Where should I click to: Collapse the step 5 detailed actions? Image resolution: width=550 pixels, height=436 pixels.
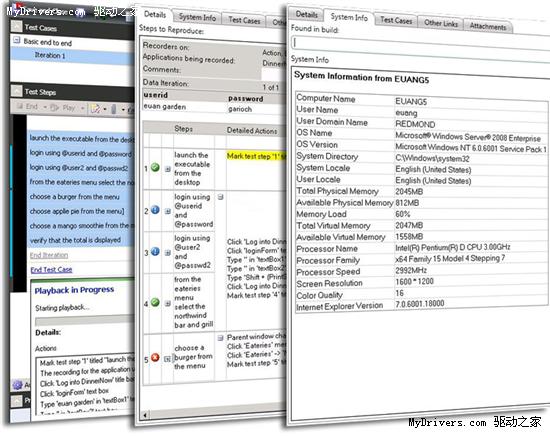220,338
